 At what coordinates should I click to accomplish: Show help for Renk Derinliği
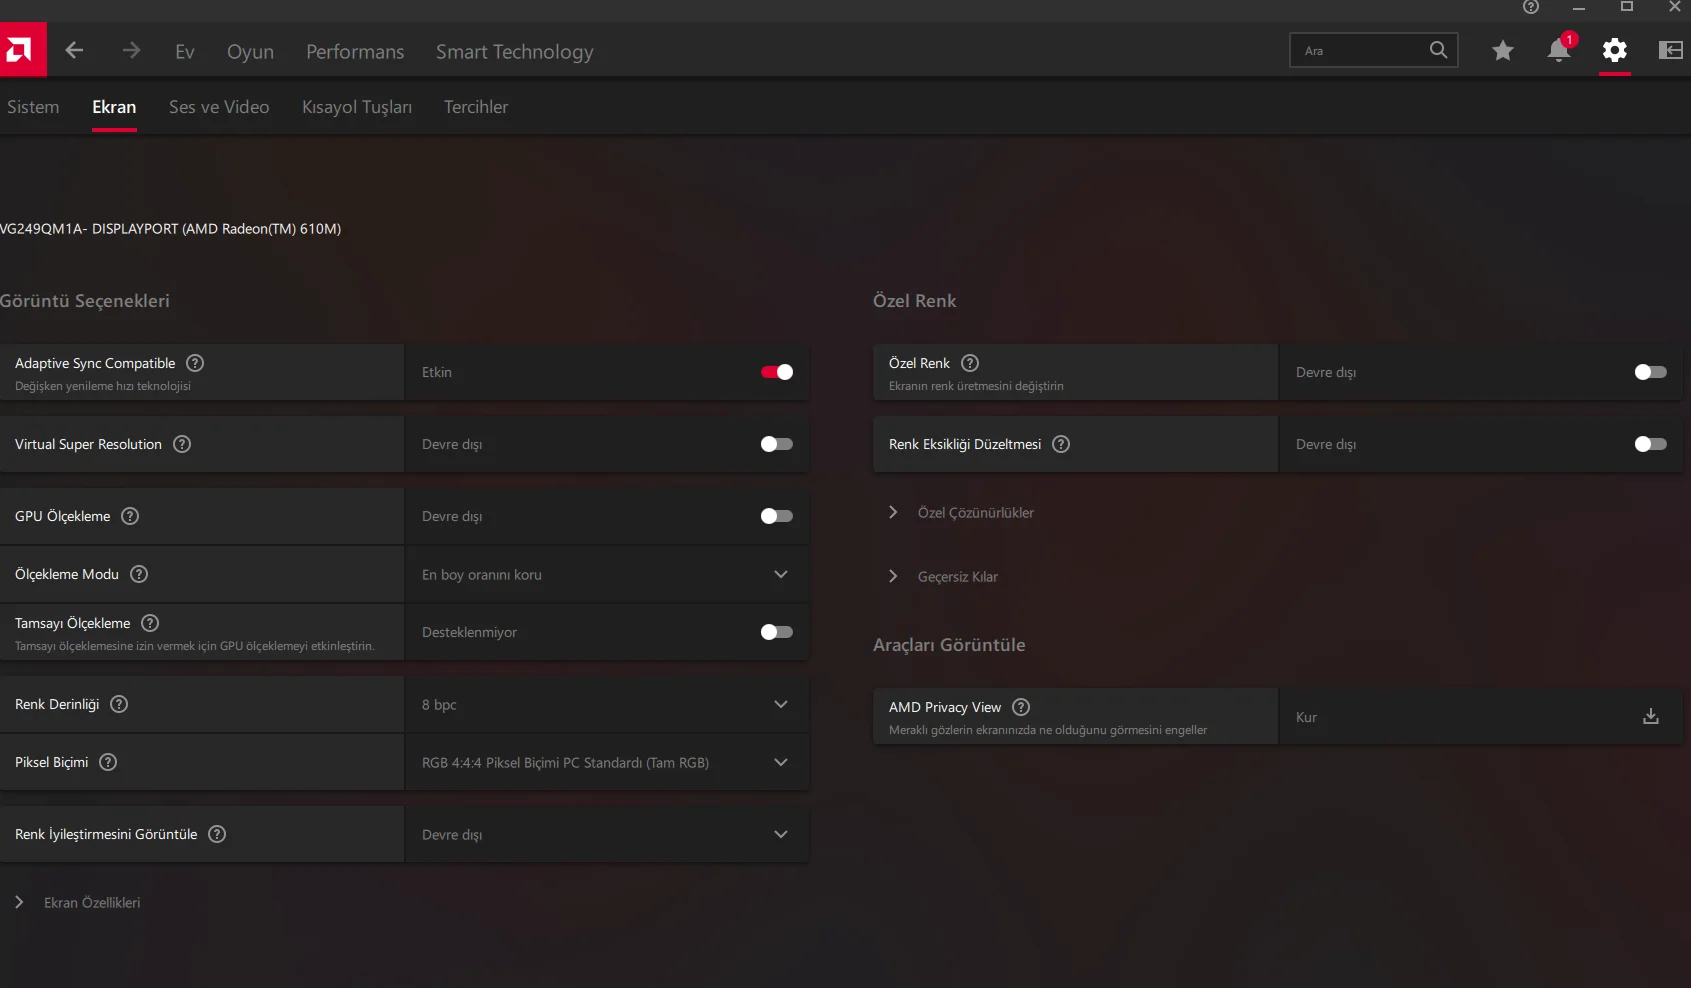[119, 704]
